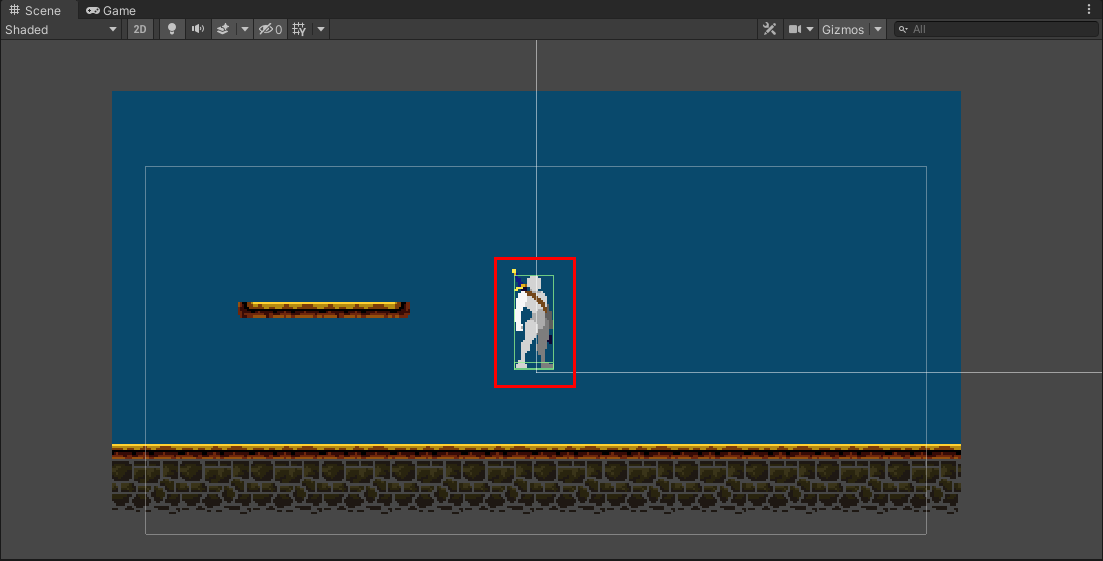Screen dimensions: 1103x561
Task: Toggle scene effects (skybox and fog) icon
Action: click(223, 30)
